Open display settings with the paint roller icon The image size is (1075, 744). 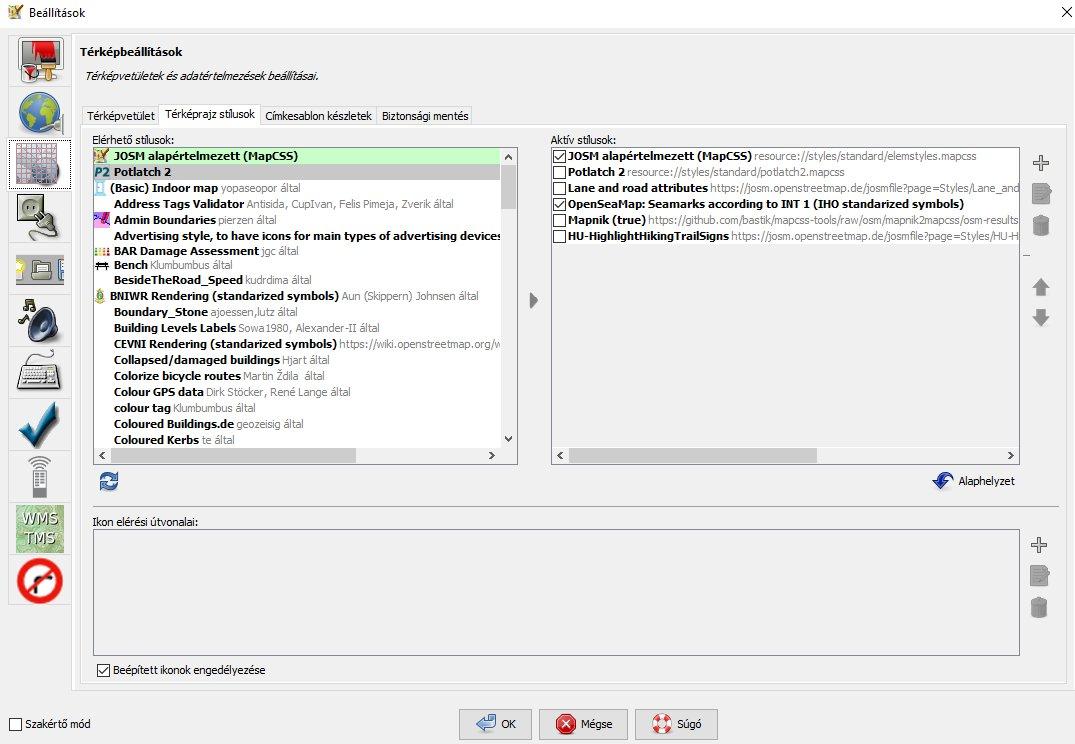[40, 60]
